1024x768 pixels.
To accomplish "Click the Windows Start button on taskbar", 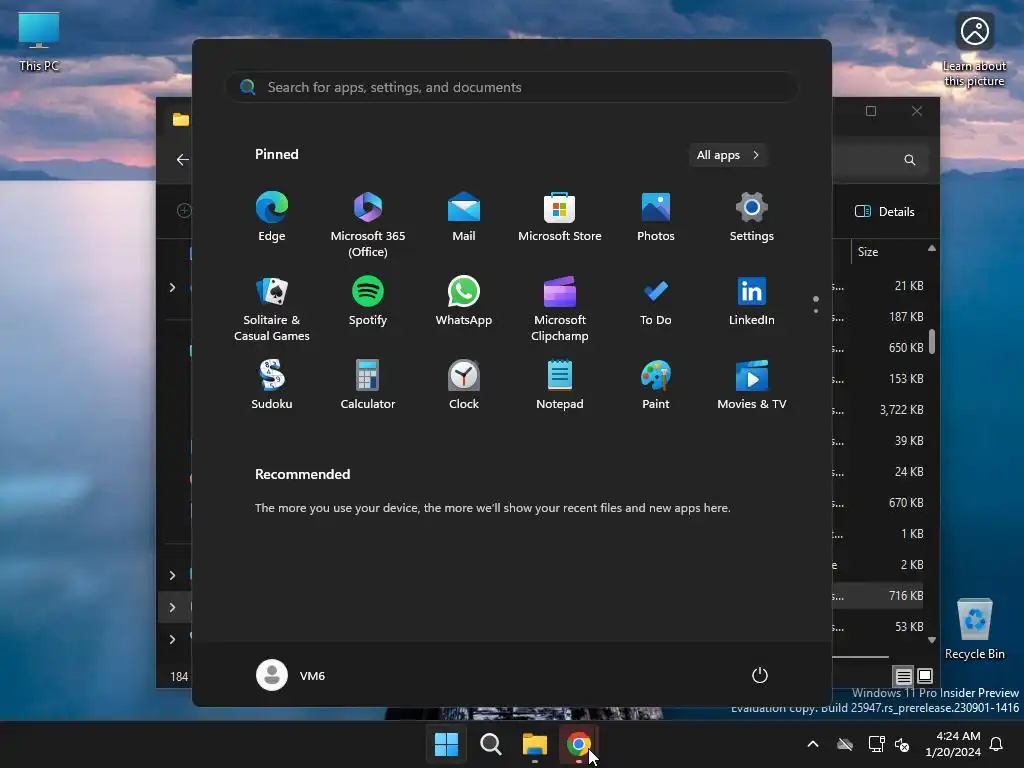I will click(x=447, y=744).
